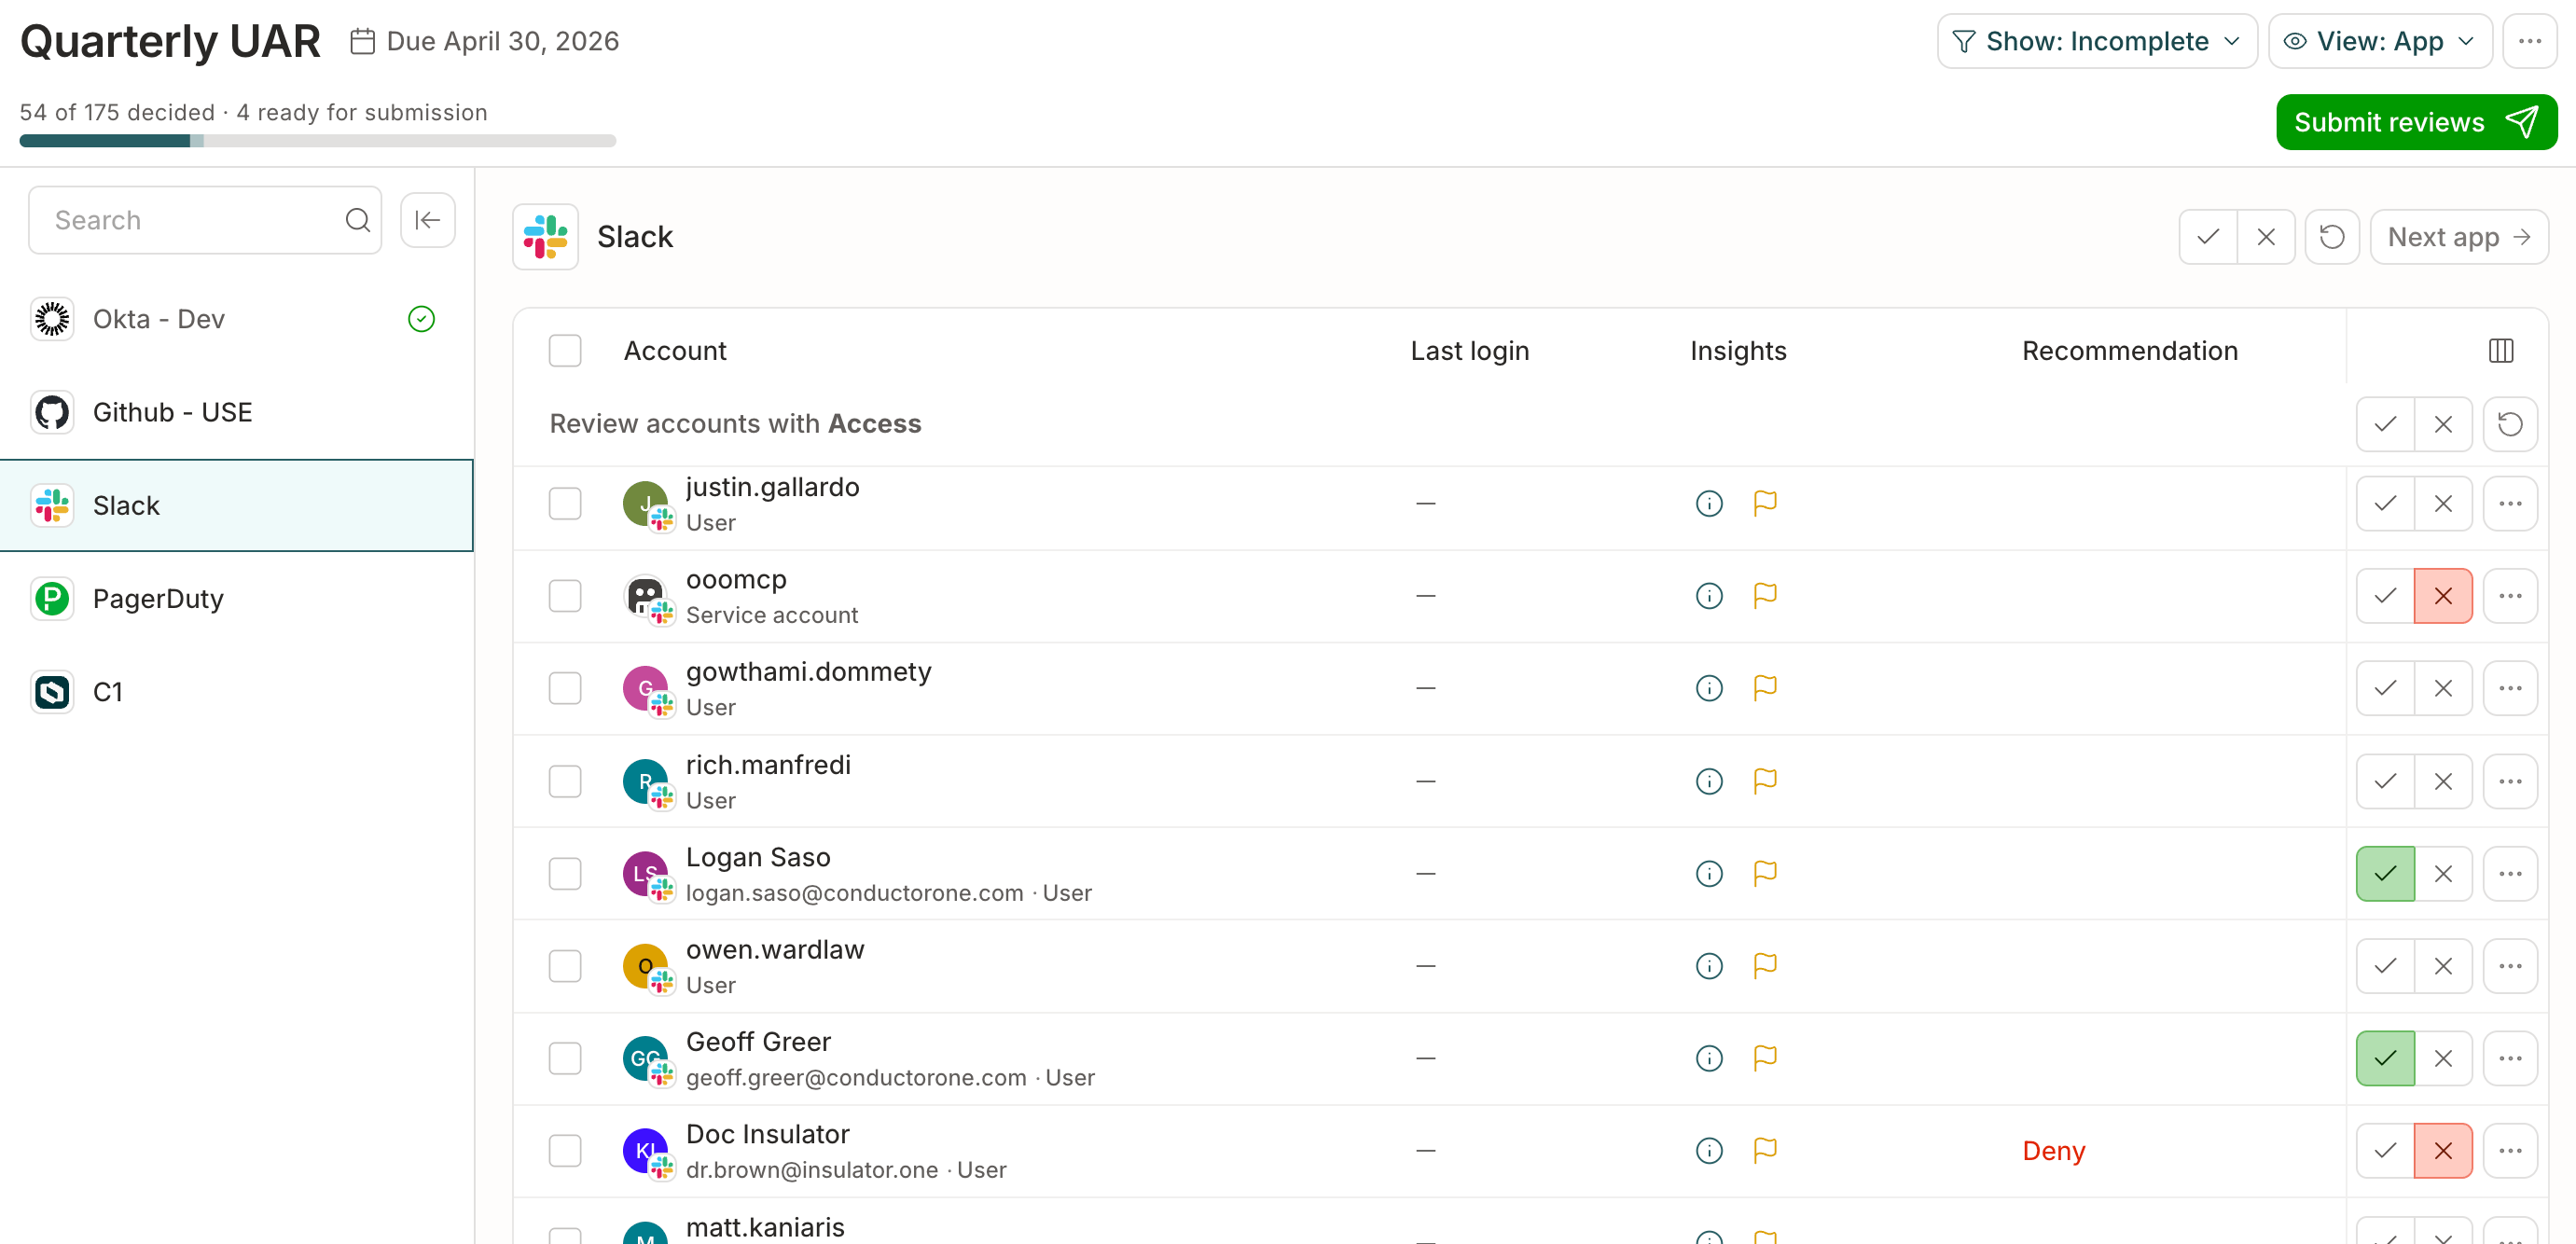Screen dimensions: 2576x1244
Task: Open info insight for rich.manfredi
Action: point(1709,781)
